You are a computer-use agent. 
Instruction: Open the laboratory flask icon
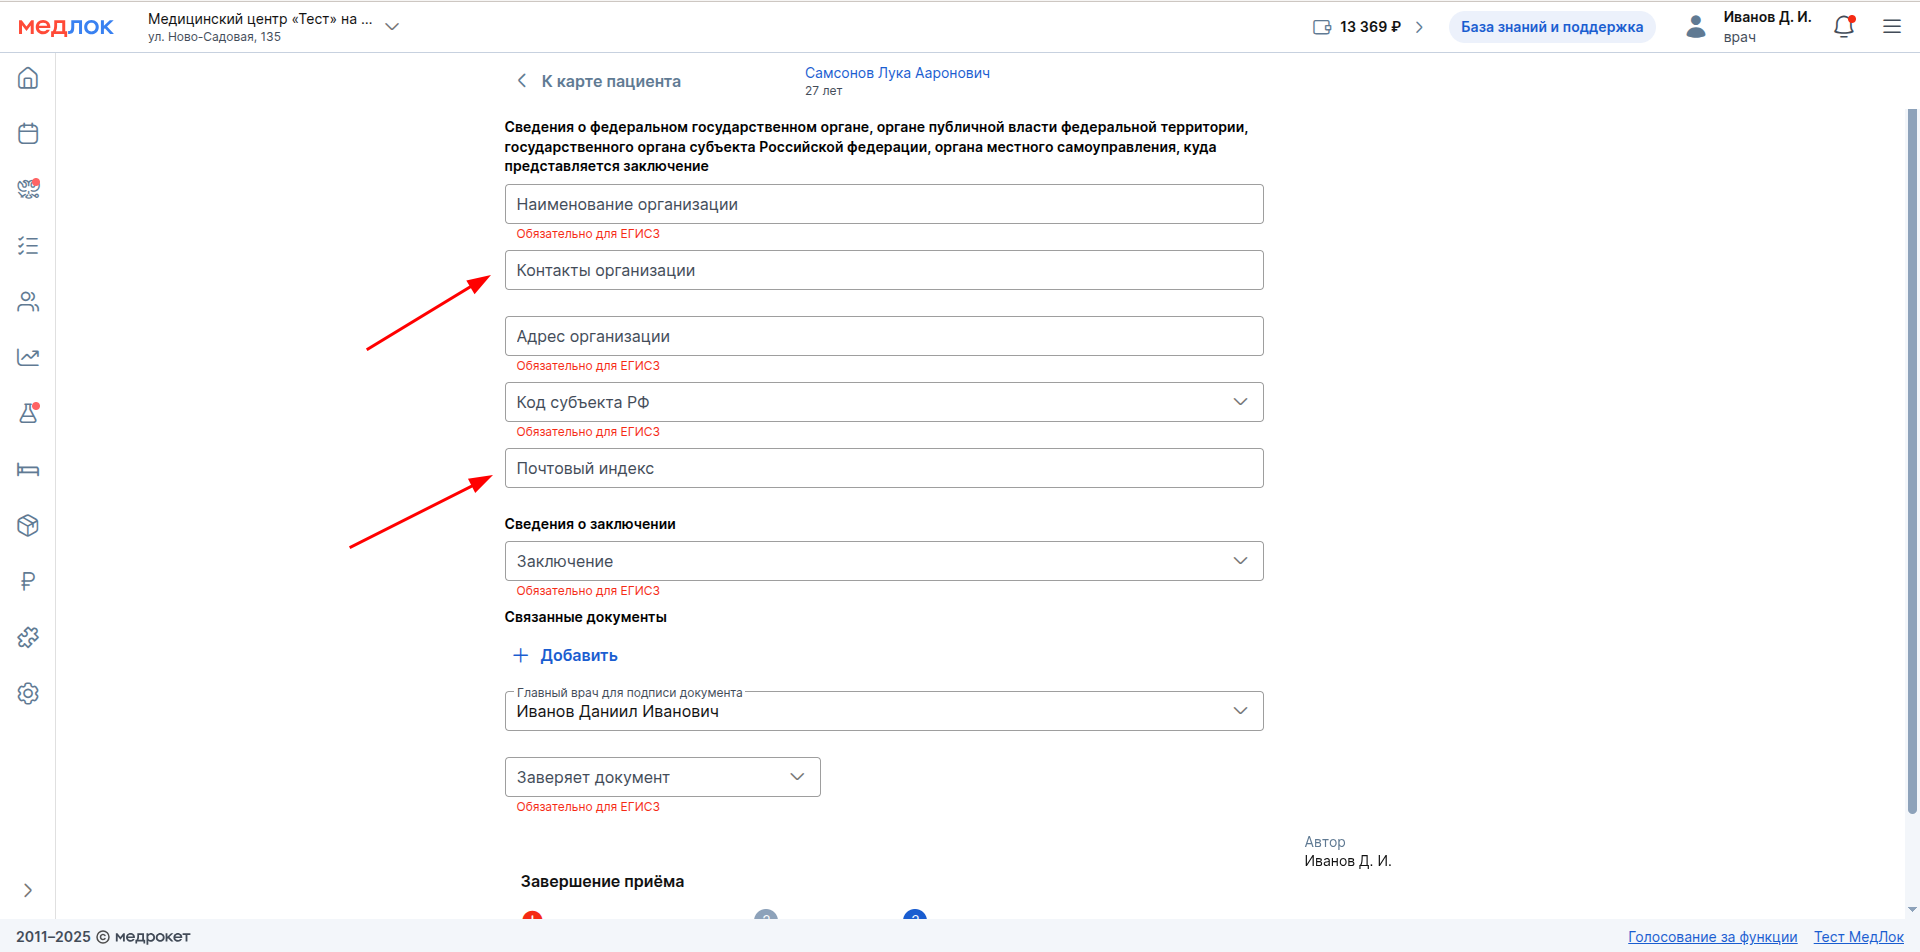pyautogui.click(x=28, y=413)
